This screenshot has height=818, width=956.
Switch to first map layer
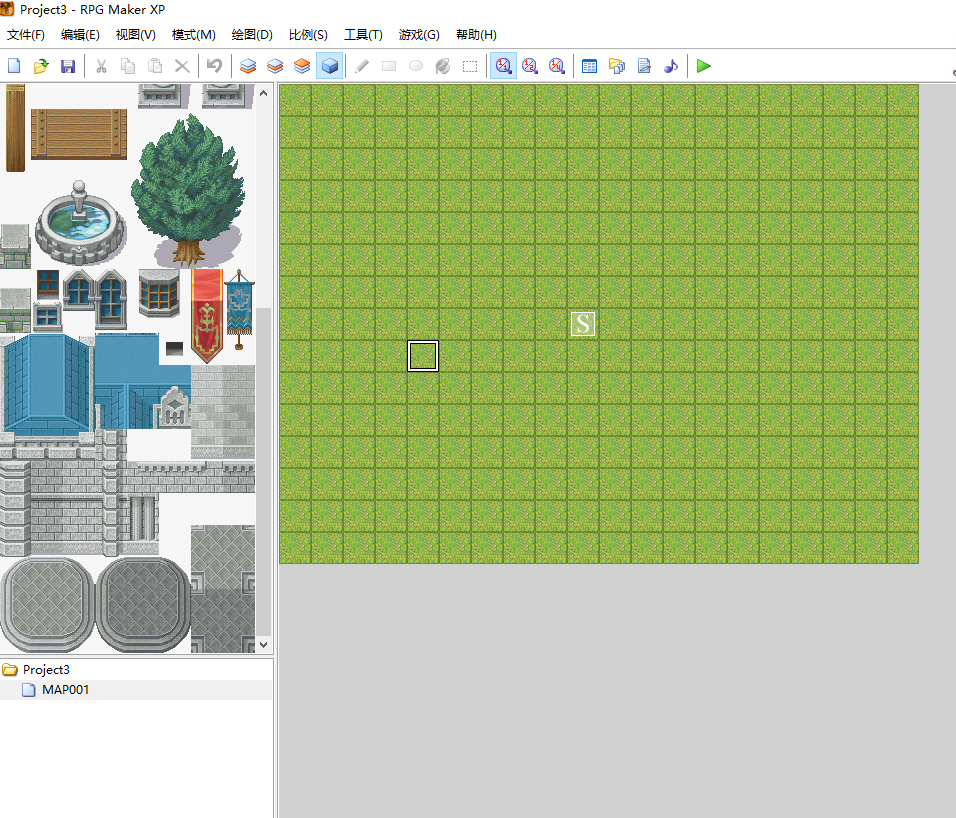[247, 66]
